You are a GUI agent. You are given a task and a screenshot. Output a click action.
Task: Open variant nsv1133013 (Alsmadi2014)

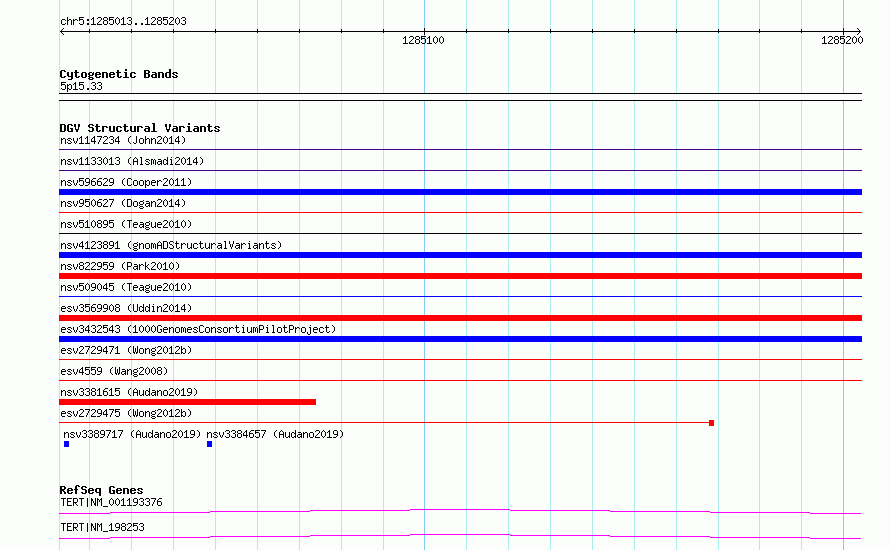[132, 161]
